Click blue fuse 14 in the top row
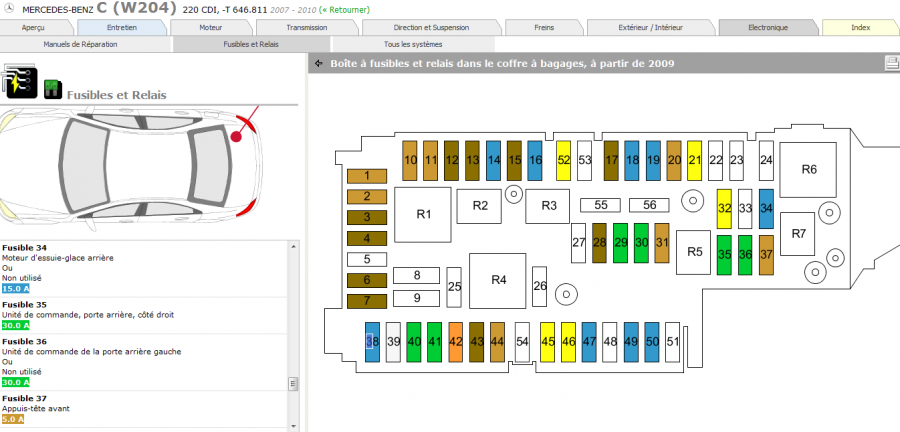The width and height of the screenshot is (900, 432). [x=494, y=161]
